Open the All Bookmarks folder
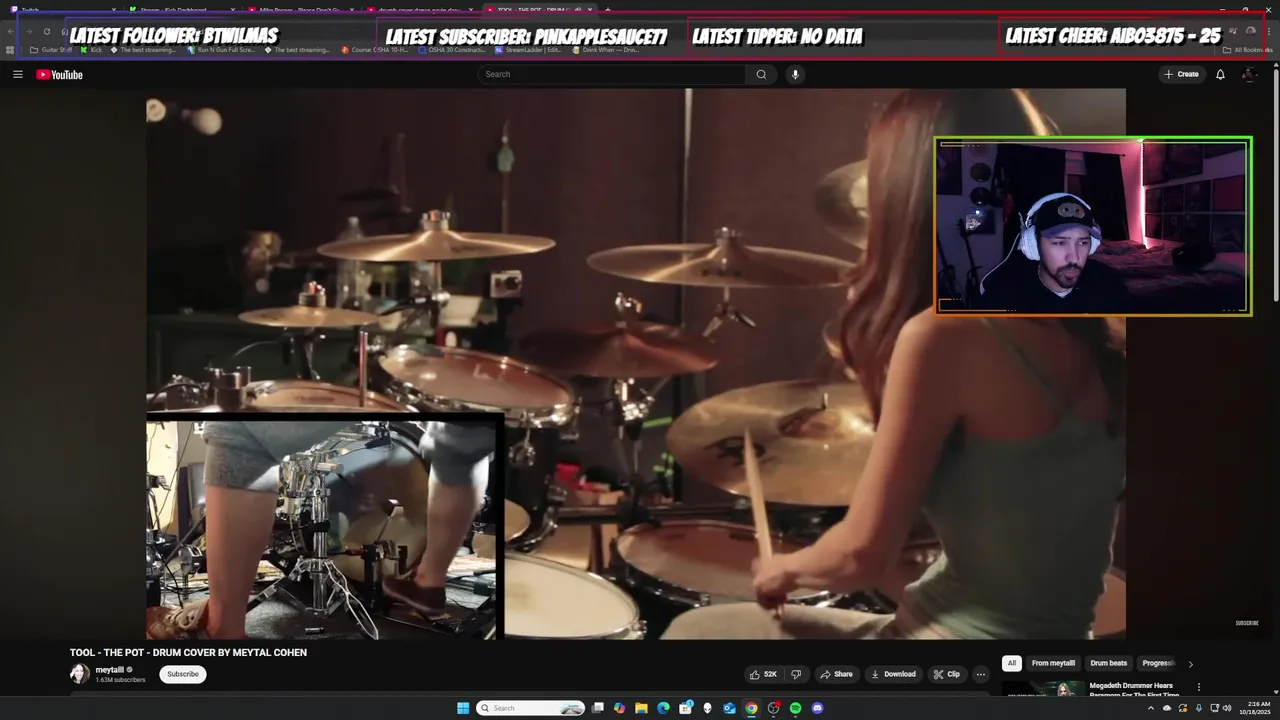This screenshot has height=720, width=1280. coord(1246,50)
